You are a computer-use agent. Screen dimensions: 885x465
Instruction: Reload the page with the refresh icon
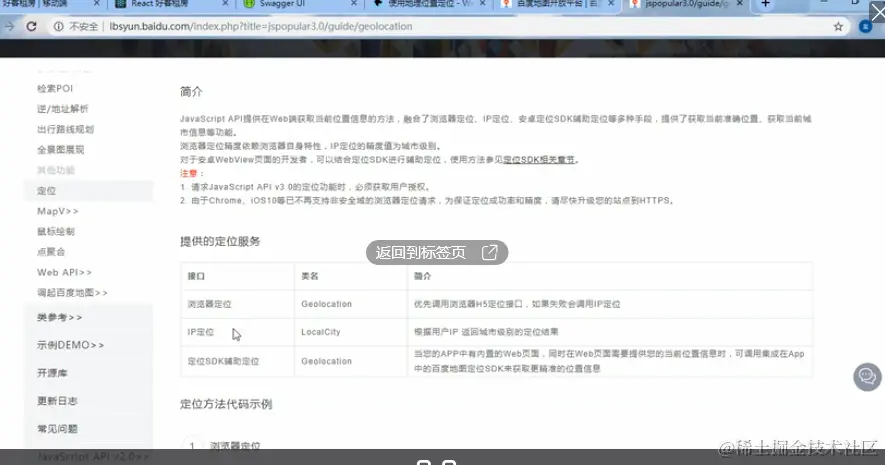(x=32, y=27)
